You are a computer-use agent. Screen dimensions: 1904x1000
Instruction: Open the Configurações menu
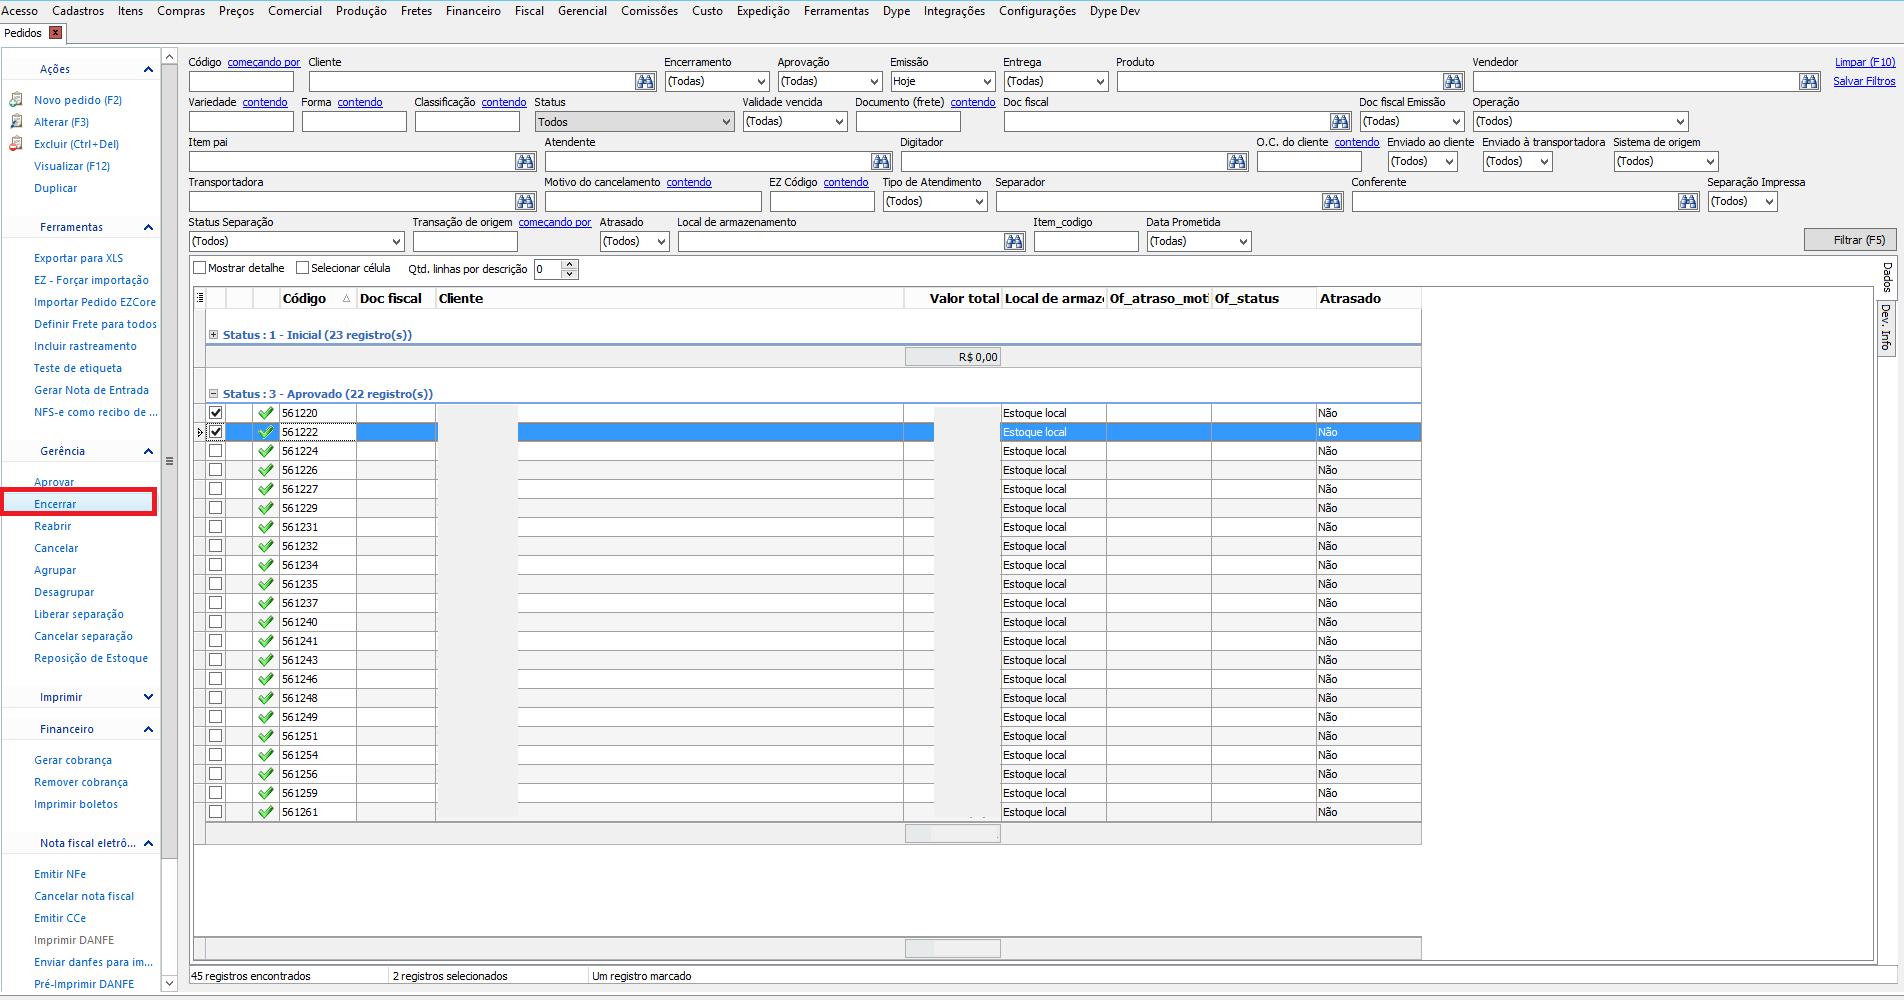tap(1037, 11)
